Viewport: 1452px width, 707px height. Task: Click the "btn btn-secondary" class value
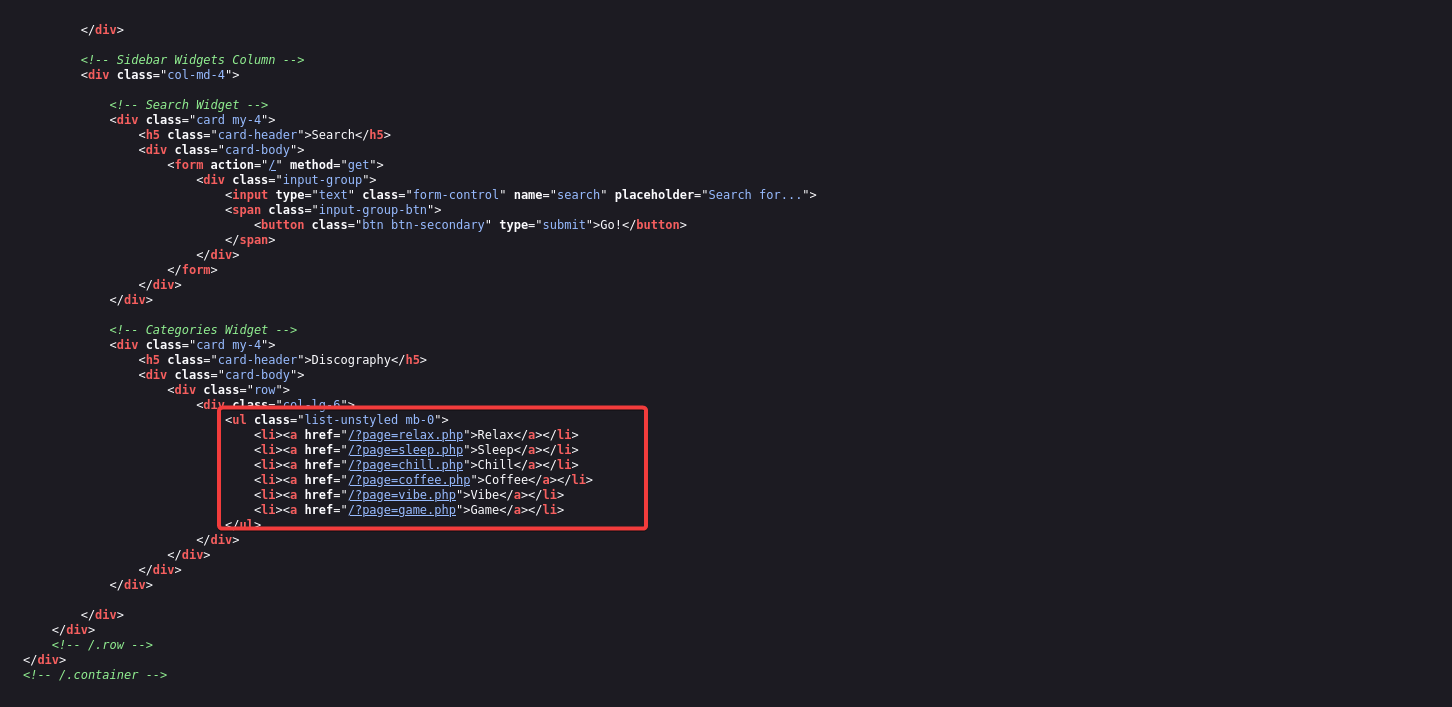(423, 225)
